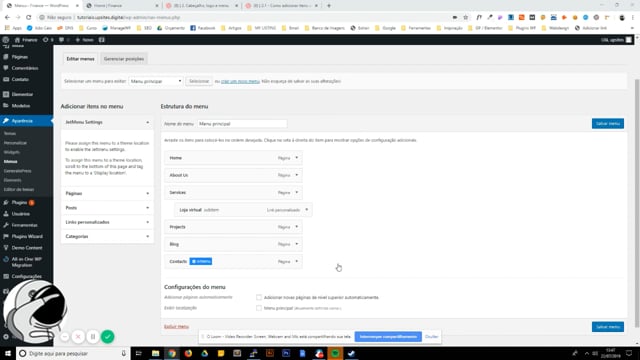Click Interromper compartilhamento in the sharing bar
This screenshot has width=640, height=360.
[x=388, y=337]
